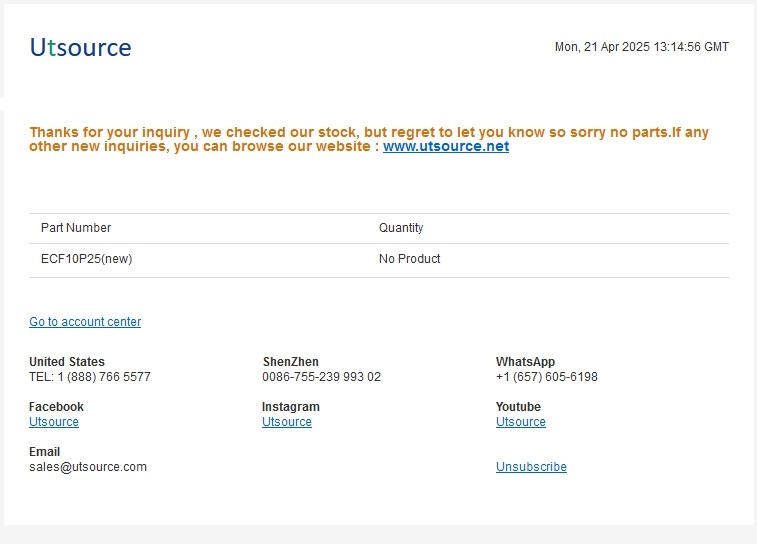The image size is (757, 544).
Task: Click the Utsource logo
Action: point(81,48)
